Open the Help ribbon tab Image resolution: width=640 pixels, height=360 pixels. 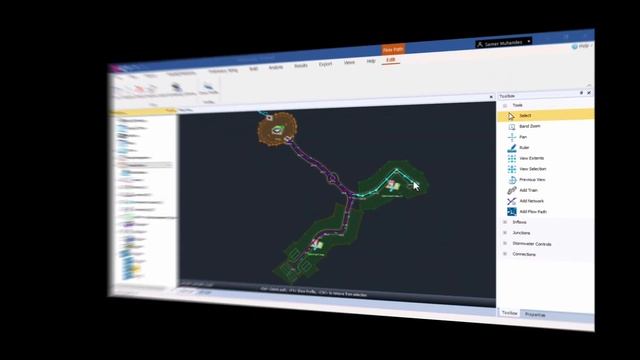[x=371, y=61]
